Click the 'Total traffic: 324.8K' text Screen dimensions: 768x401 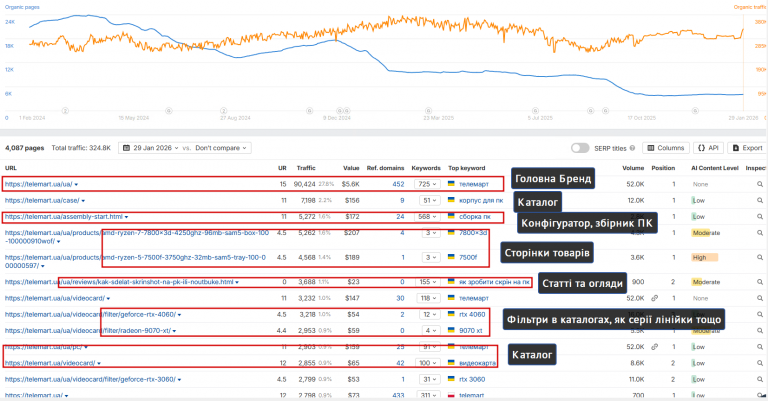(81, 148)
